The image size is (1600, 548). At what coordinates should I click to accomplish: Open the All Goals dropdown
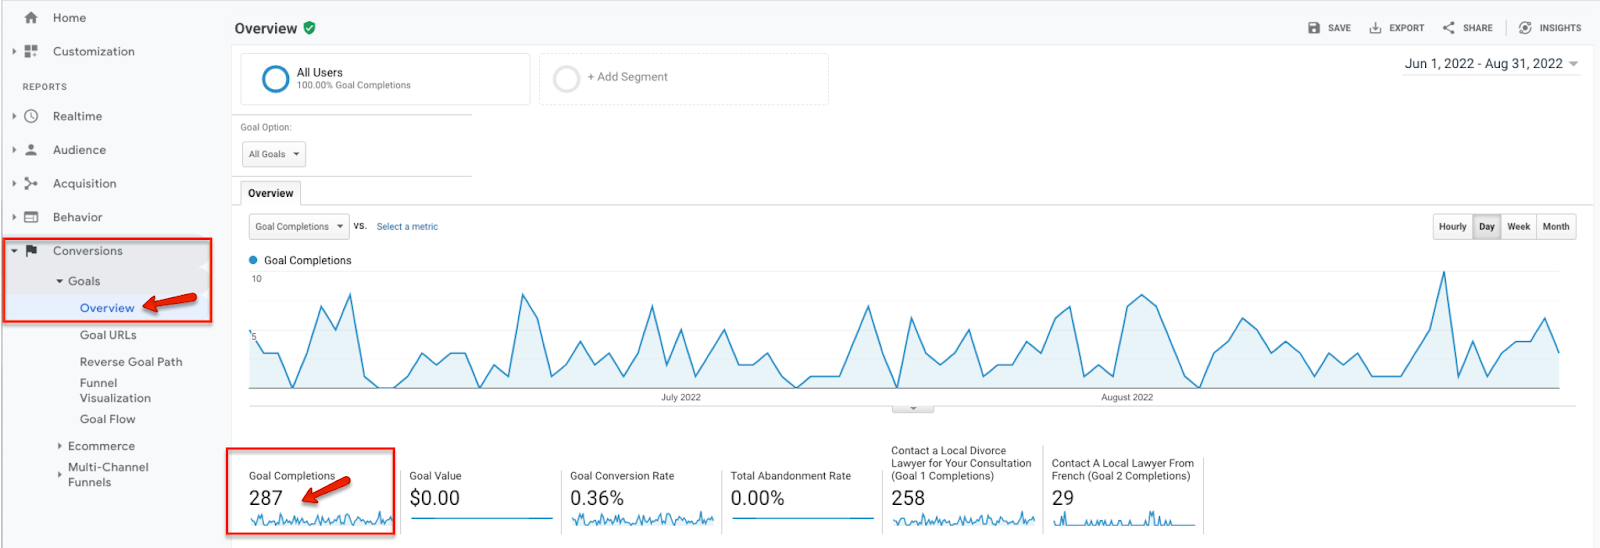[274, 154]
